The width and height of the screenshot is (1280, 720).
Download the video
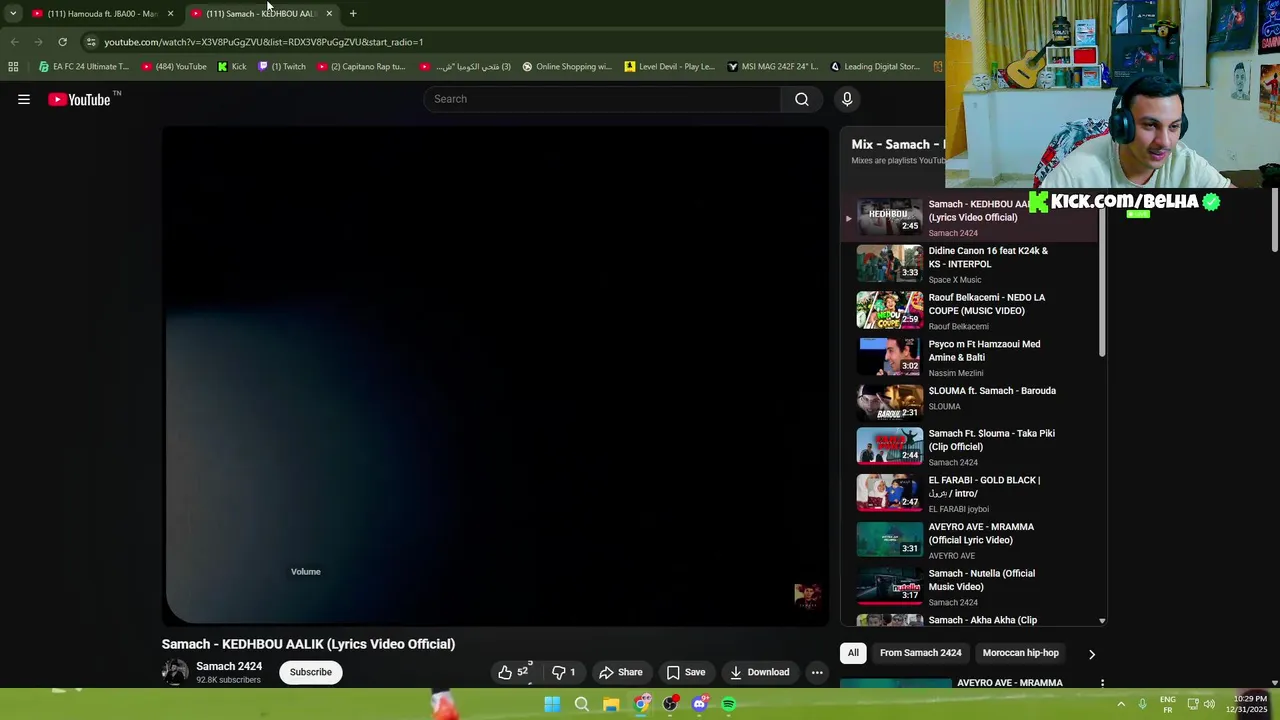[x=759, y=672]
